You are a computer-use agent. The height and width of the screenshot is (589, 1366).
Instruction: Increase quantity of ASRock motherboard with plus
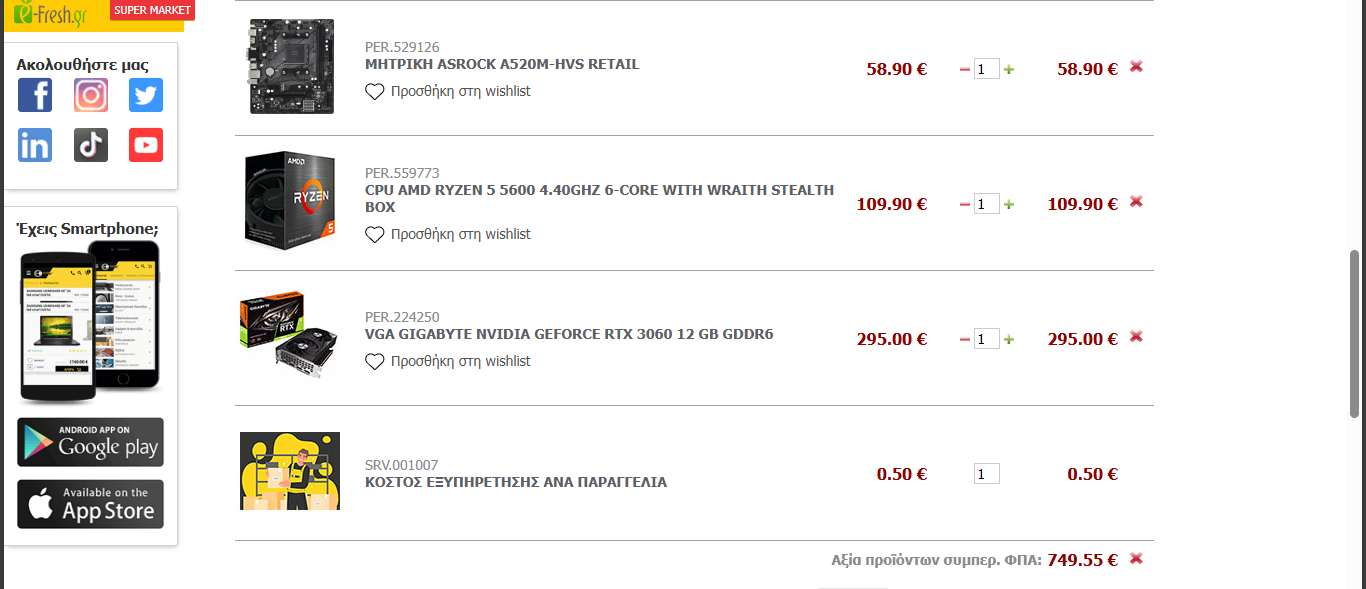coord(1009,69)
